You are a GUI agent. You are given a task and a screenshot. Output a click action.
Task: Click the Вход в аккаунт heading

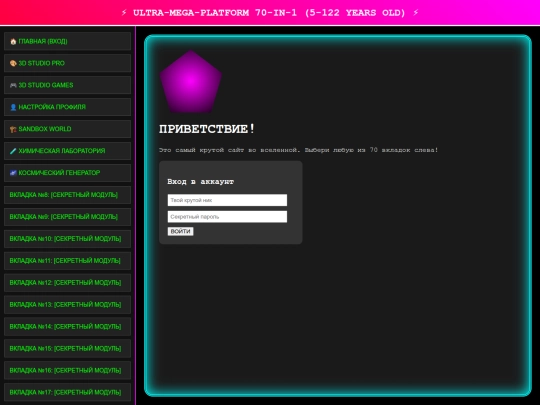200,181
